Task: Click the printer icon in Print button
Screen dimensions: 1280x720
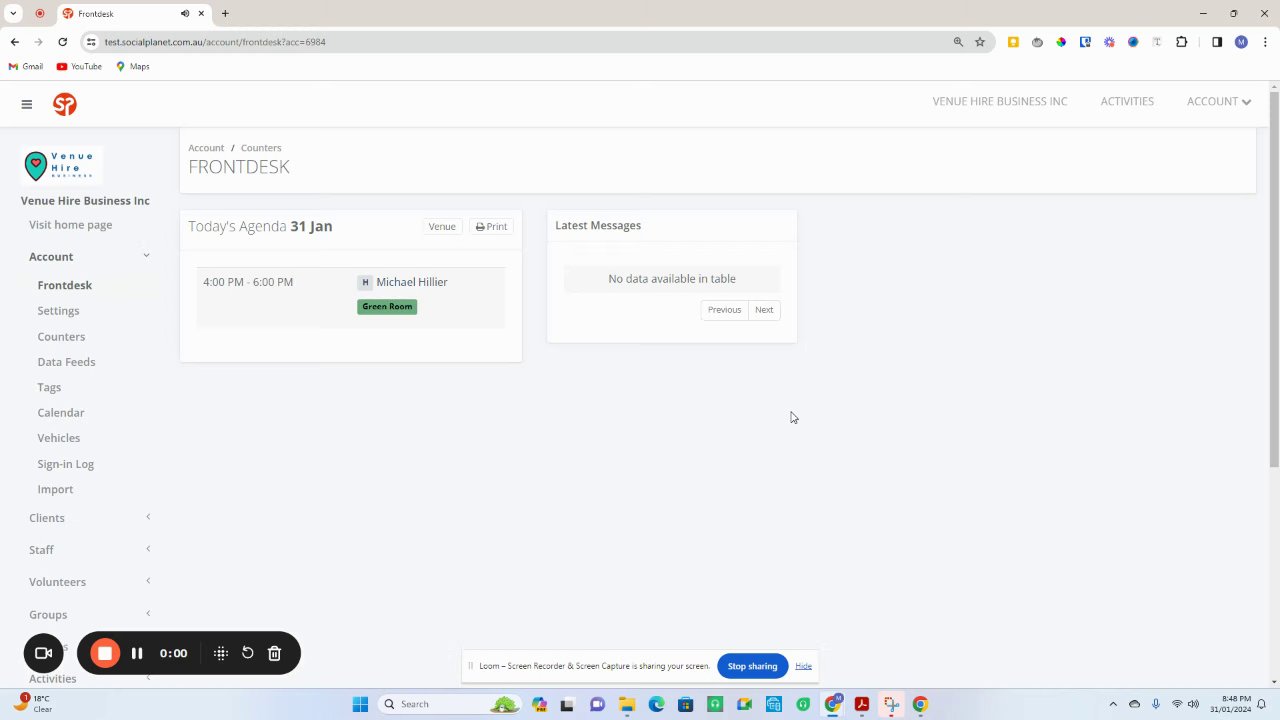Action: point(480,227)
